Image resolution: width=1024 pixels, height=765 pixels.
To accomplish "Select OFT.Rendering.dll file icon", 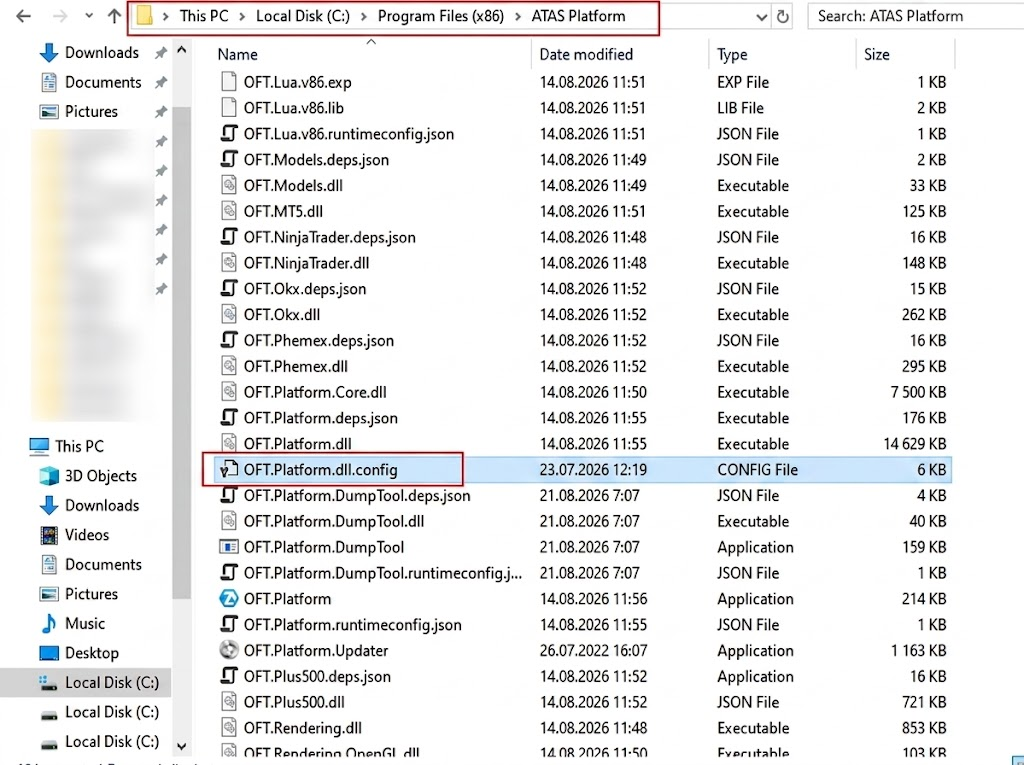I will coord(229,728).
